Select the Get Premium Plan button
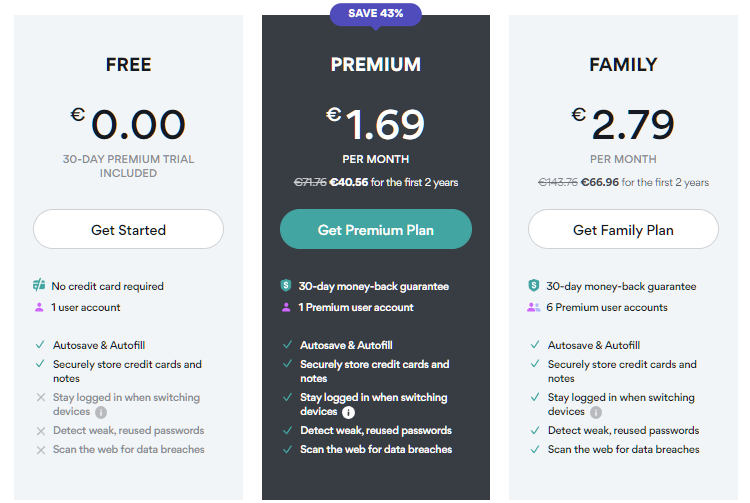Image resolution: width=750 pixels, height=503 pixels. pos(376,229)
